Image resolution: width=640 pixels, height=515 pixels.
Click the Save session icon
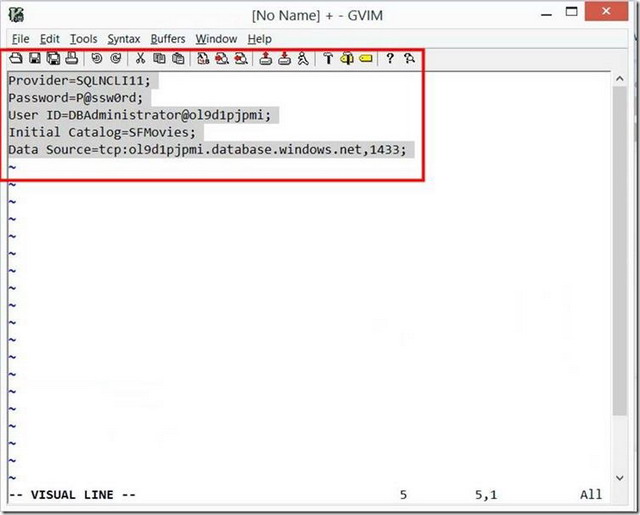284,58
